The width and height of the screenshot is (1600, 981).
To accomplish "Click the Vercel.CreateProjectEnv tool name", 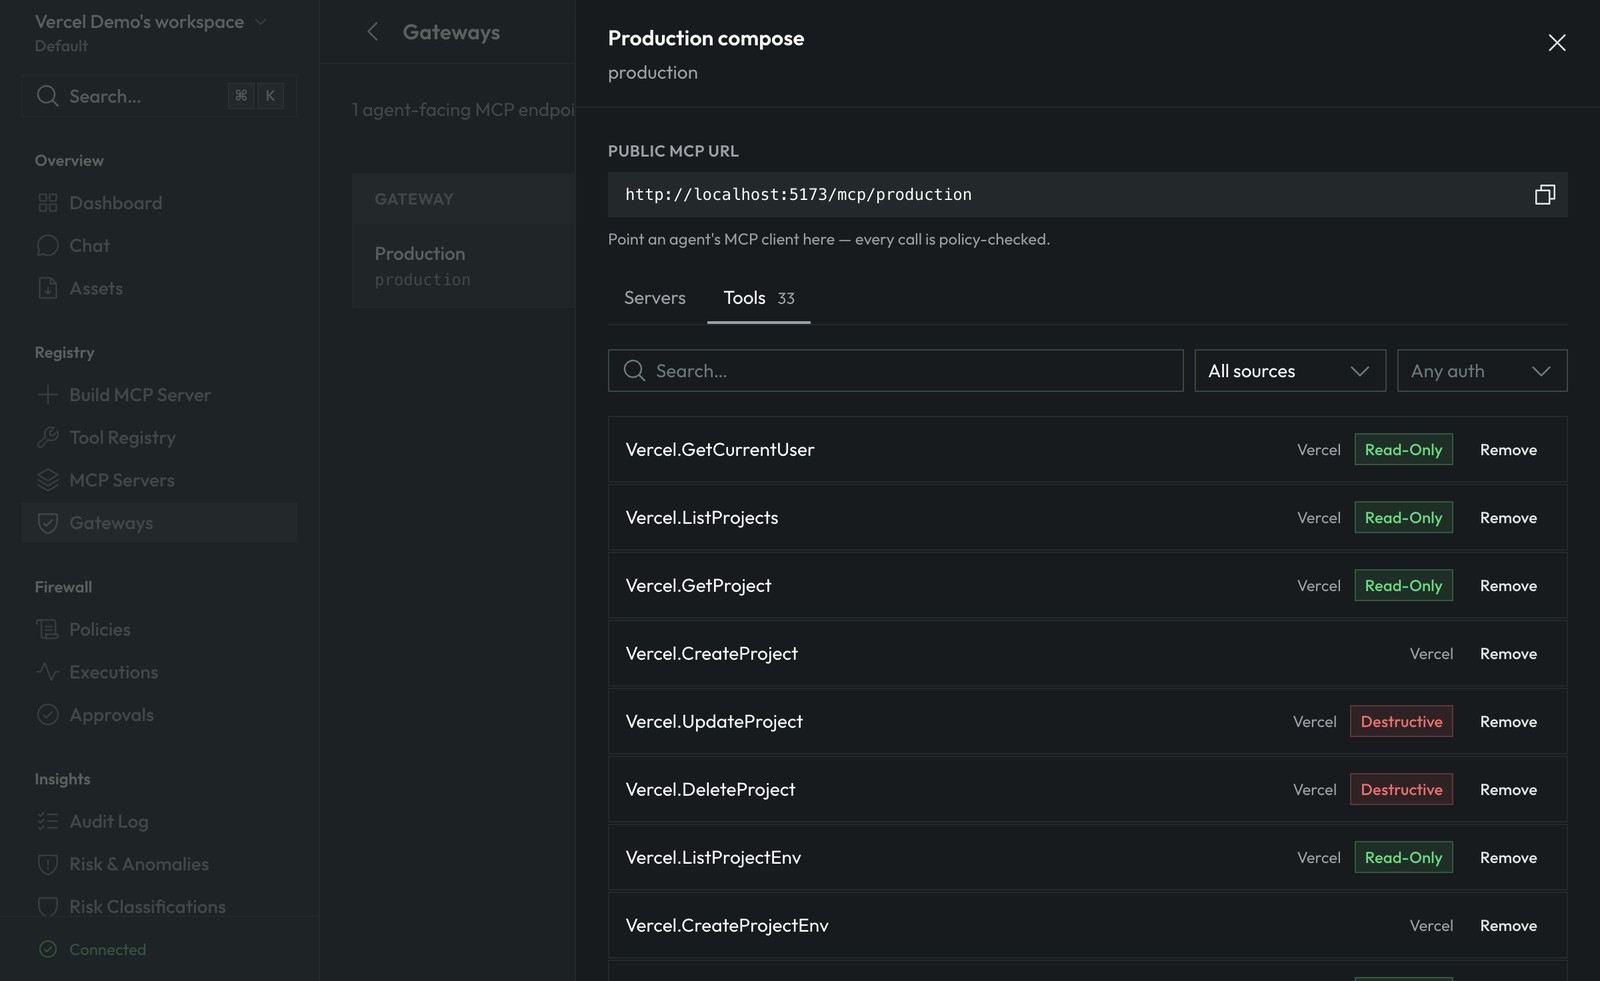I will point(727,926).
